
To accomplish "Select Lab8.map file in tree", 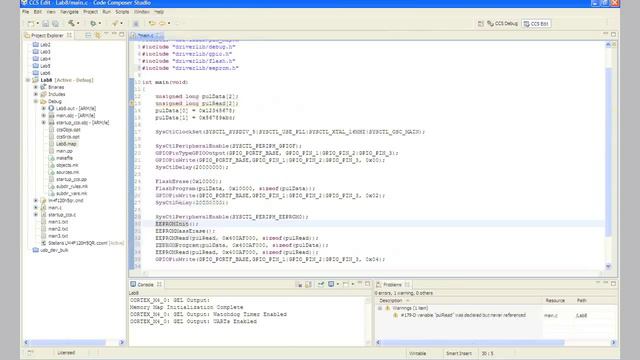I will click(x=66, y=144).
